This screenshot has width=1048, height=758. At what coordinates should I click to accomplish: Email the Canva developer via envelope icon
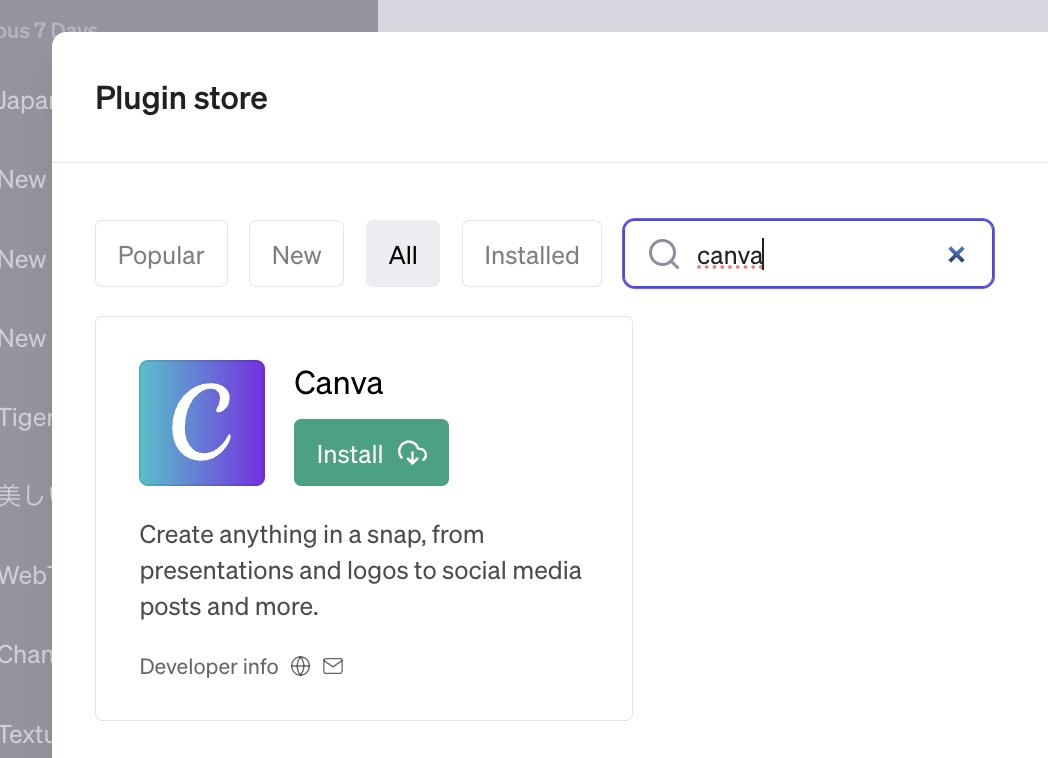(x=333, y=666)
